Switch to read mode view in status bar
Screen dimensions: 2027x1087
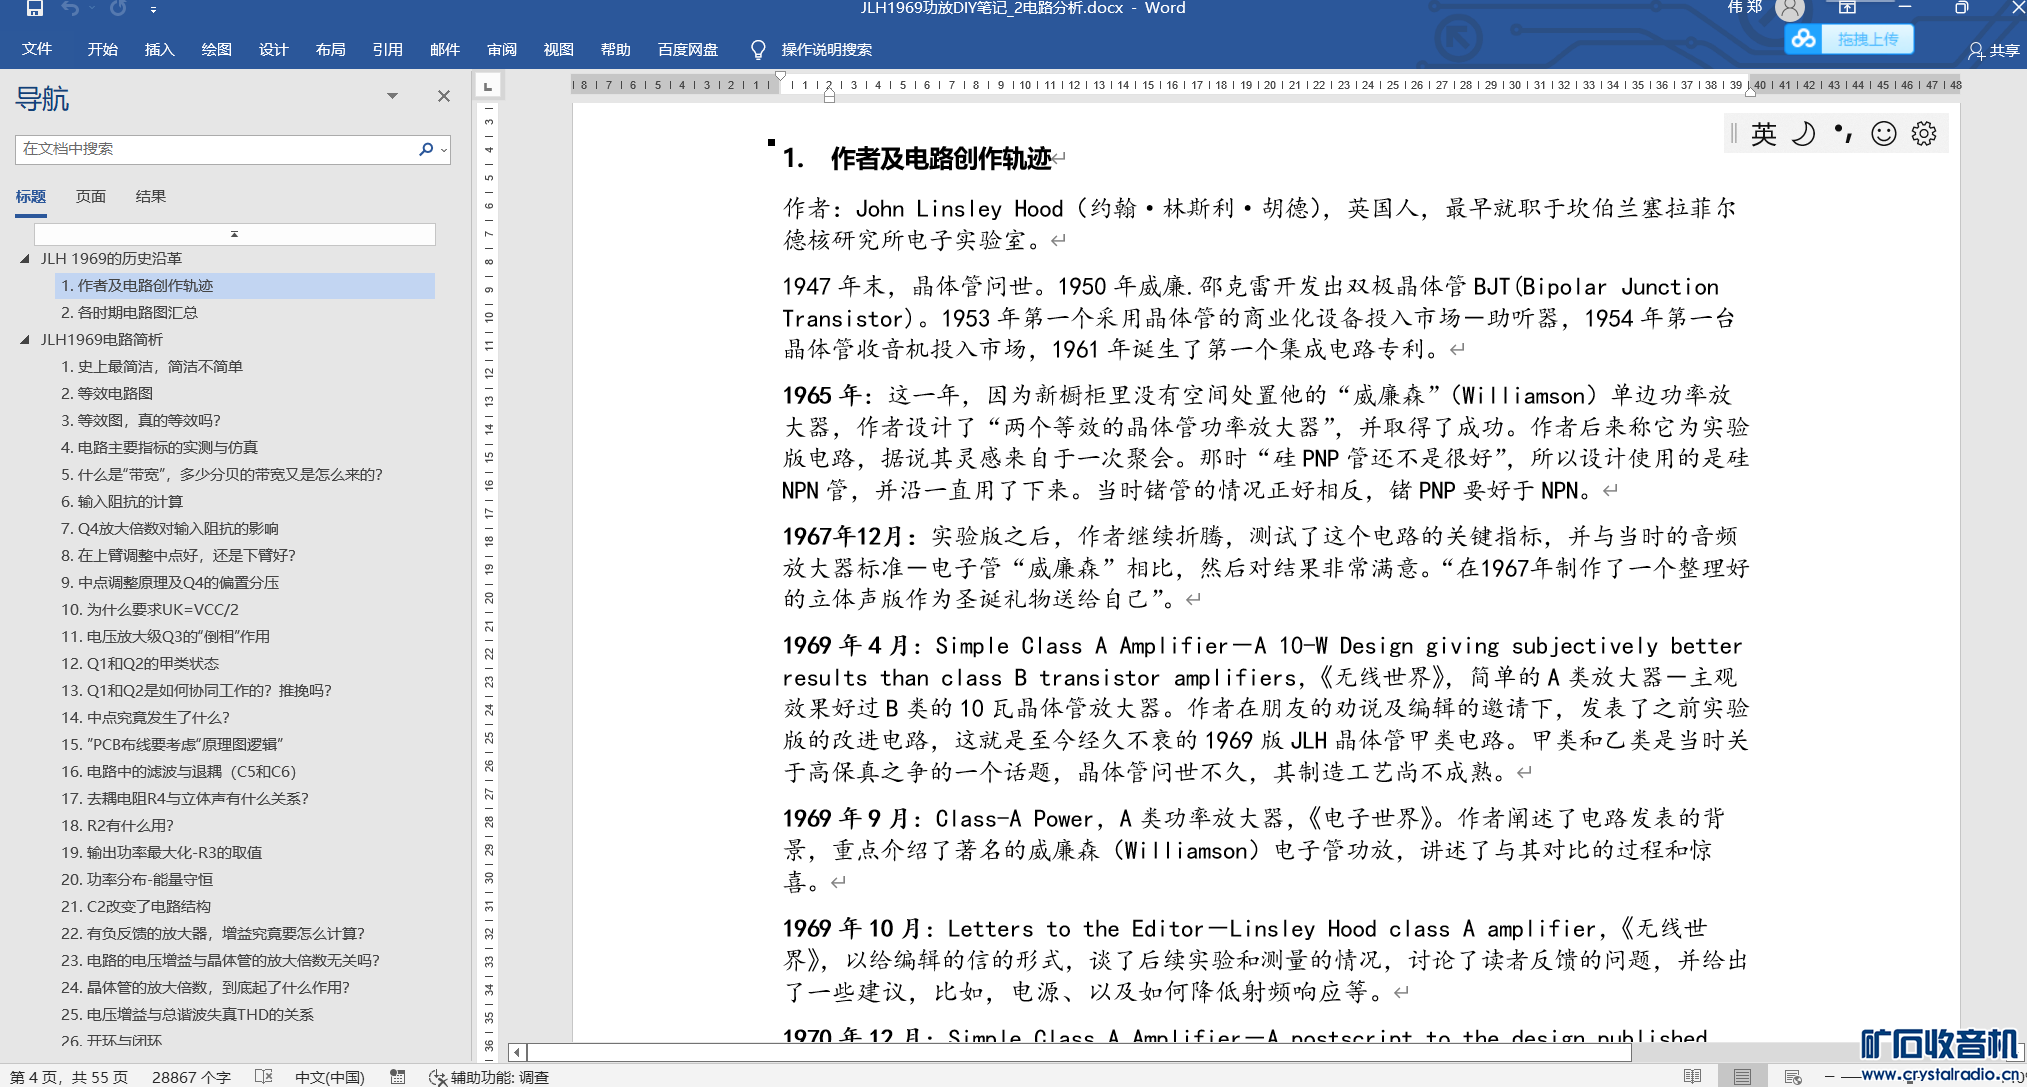(x=1692, y=1076)
